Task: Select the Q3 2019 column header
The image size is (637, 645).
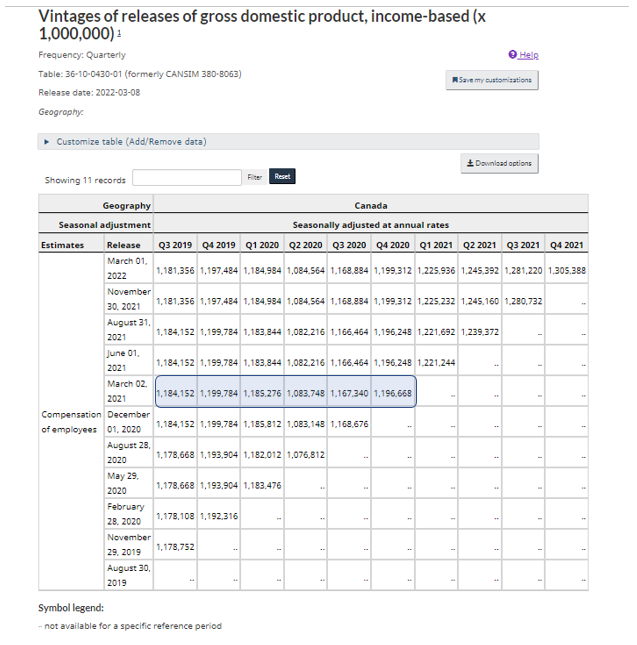Action: point(176,245)
